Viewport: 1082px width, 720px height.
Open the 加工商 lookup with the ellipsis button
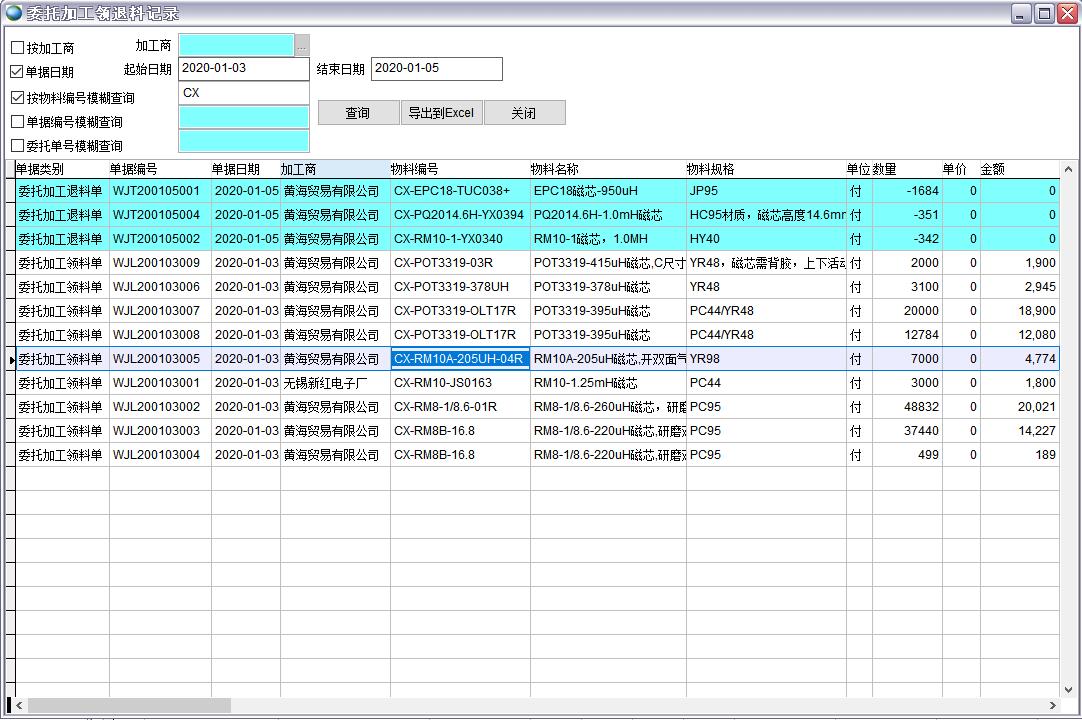click(302, 45)
